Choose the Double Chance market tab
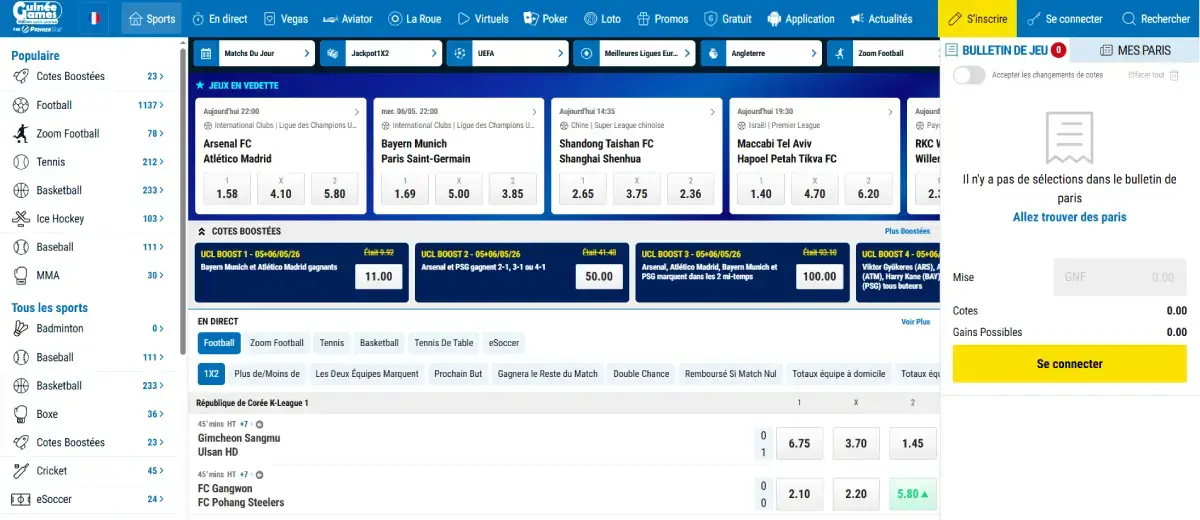The width and height of the screenshot is (1200, 520). (x=641, y=374)
